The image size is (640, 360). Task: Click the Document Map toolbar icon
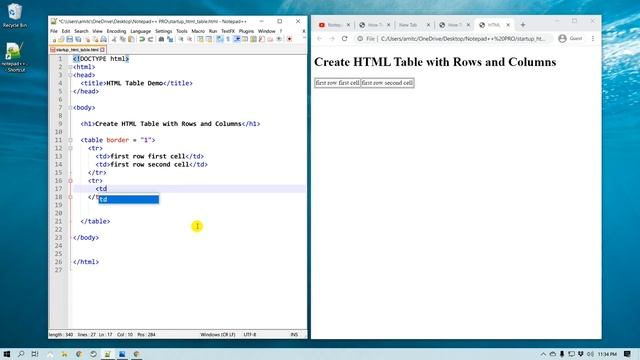(x=253, y=39)
